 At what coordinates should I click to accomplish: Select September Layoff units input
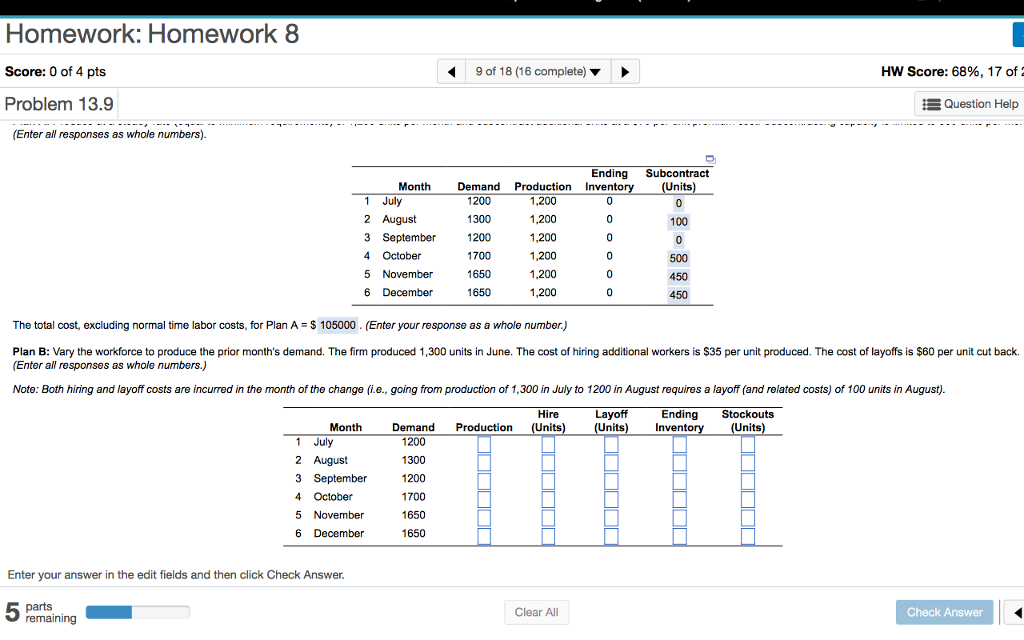tap(611, 481)
